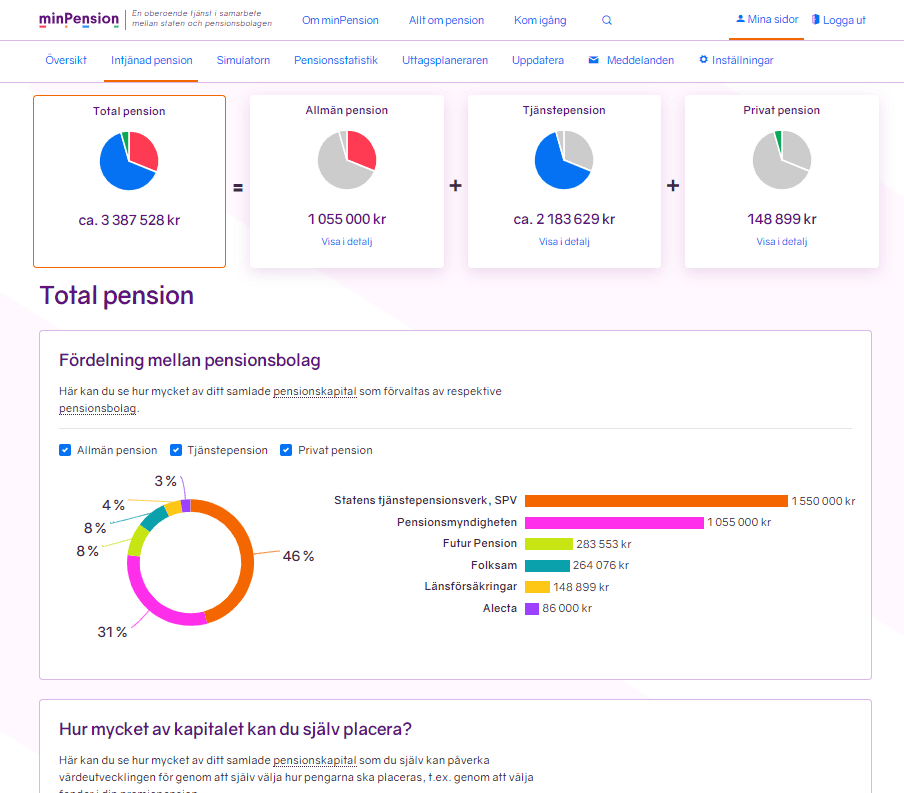Click Visa i detalj under Allmän pension
904x793 pixels.
pyautogui.click(x=346, y=241)
